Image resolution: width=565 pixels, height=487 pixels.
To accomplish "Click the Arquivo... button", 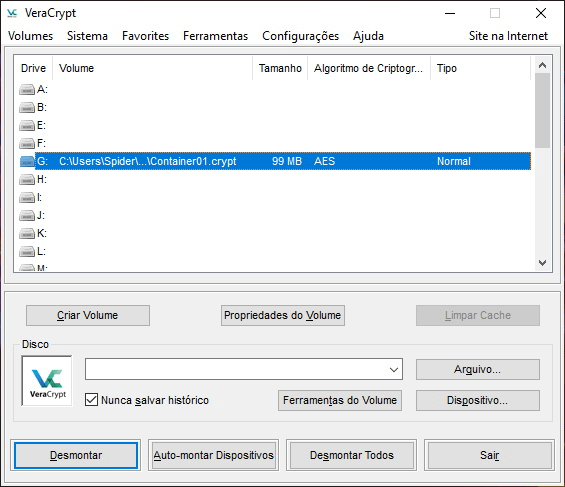I will tap(477, 370).
